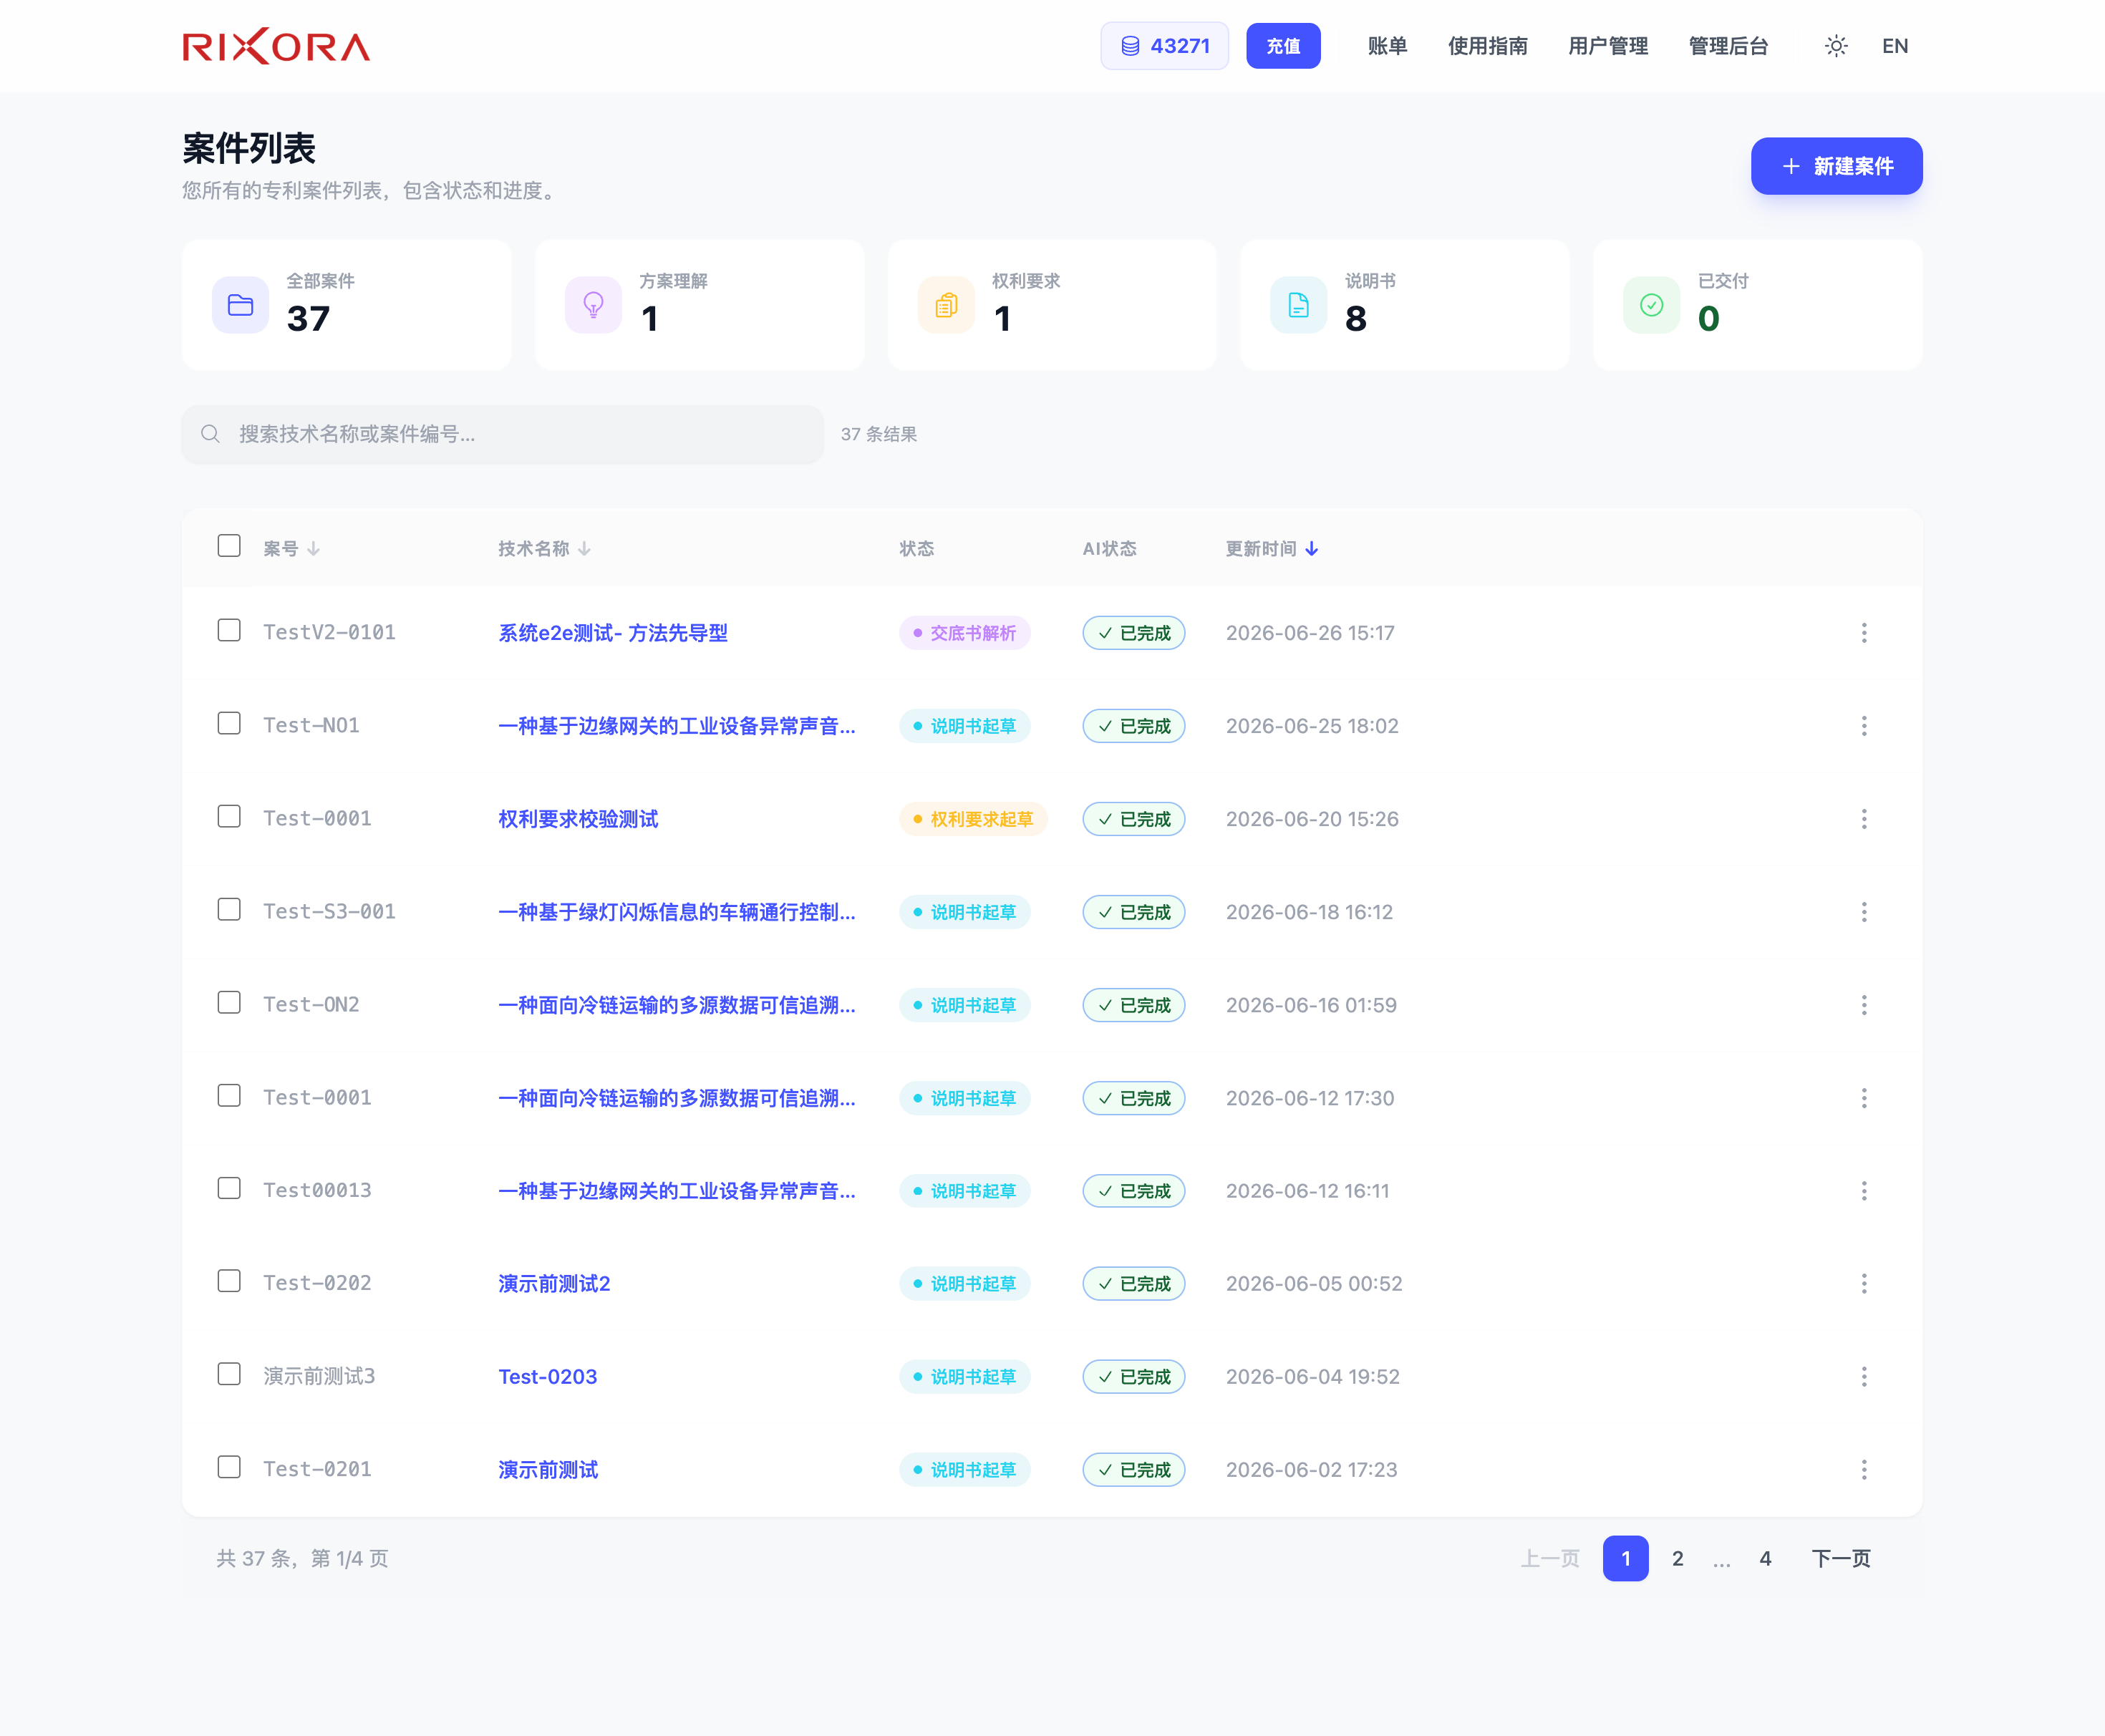Open the 权利要求校验测试 case link
Screen dimensions: 2105x1736
pyautogui.click(x=578, y=819)
